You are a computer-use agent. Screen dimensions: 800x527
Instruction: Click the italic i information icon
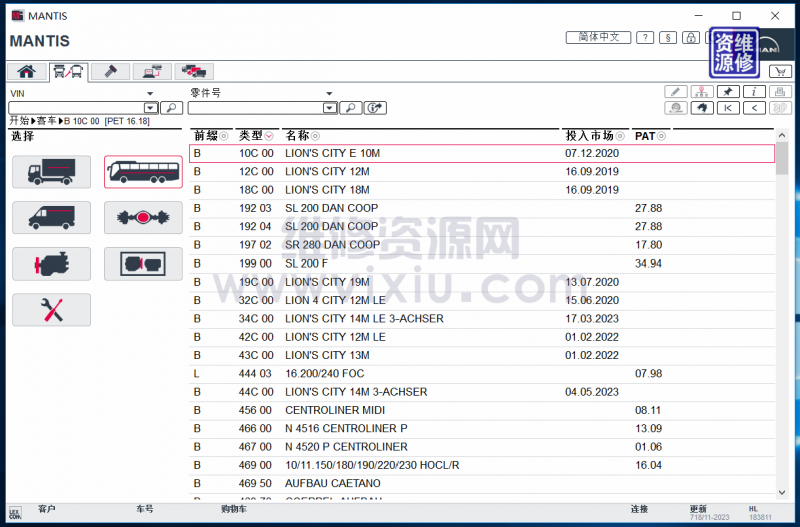point(754,92)
